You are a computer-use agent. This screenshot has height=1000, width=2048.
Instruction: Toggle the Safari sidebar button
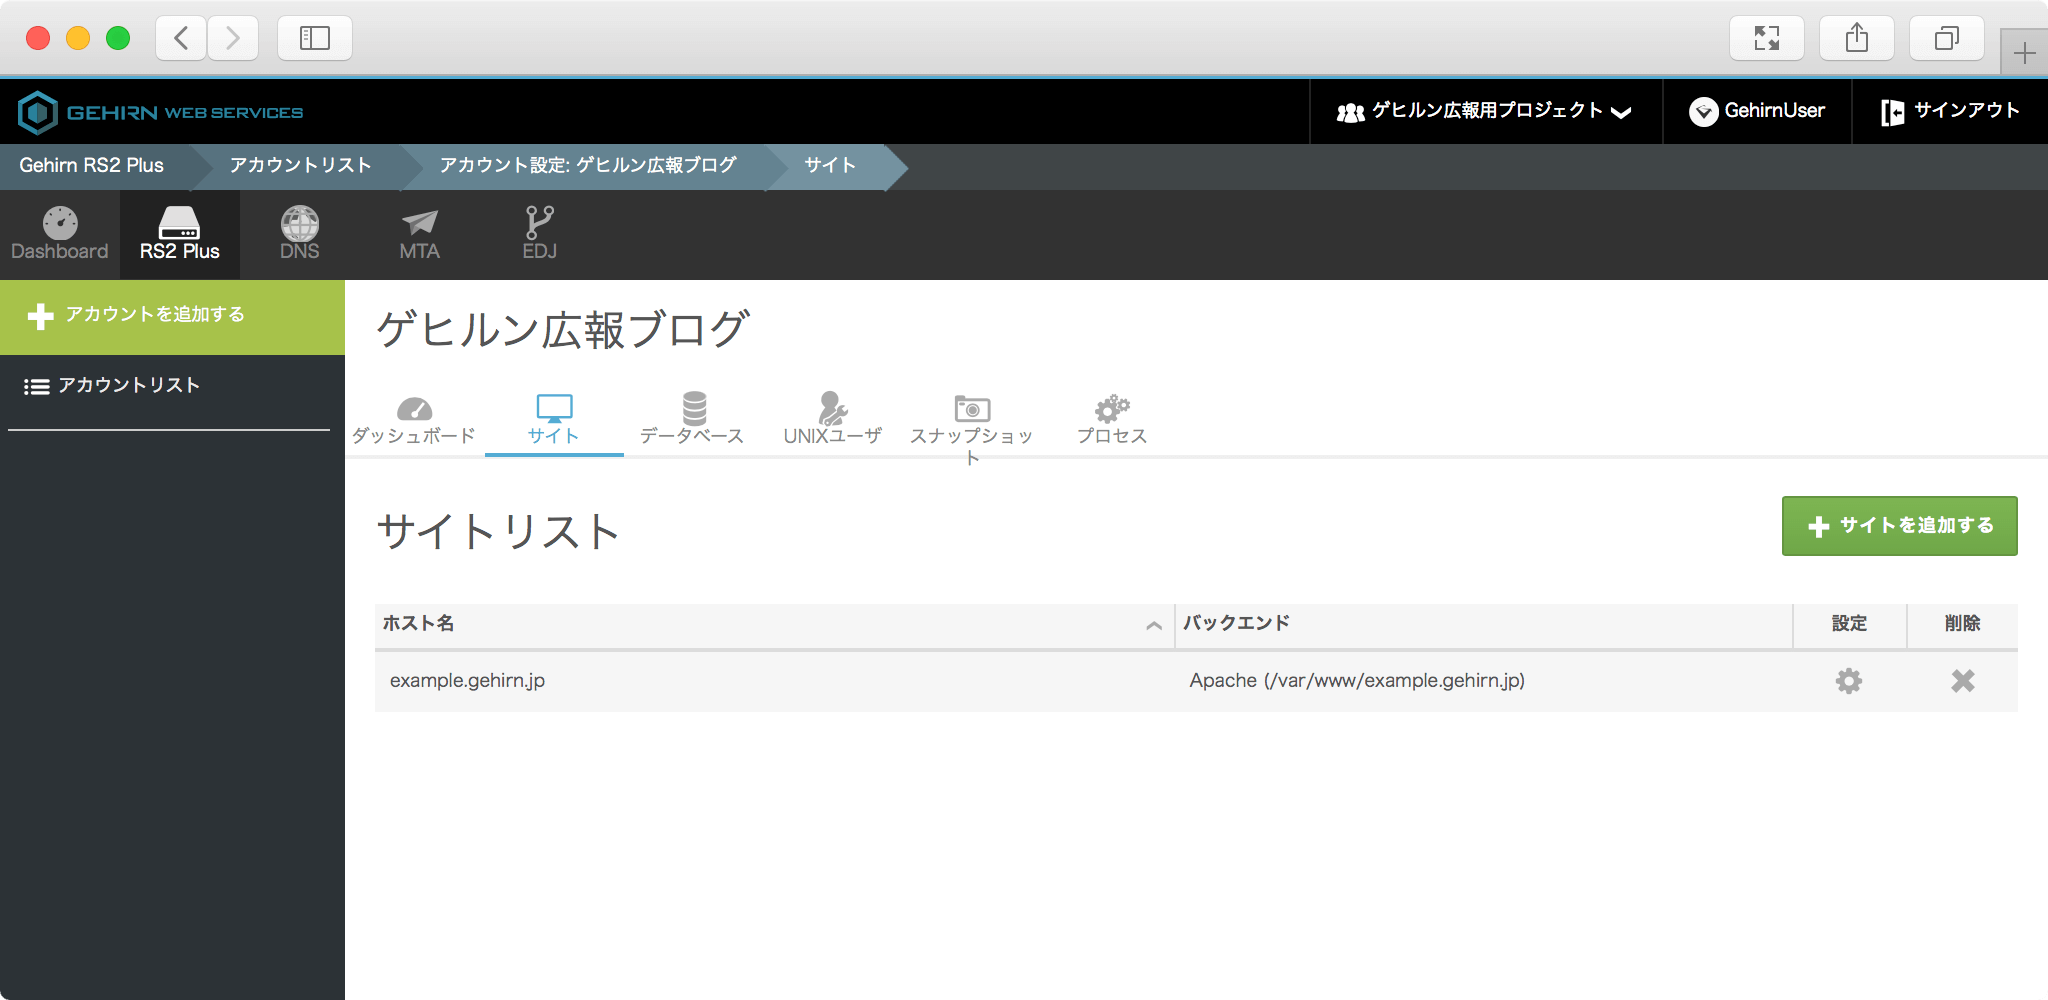315,38
